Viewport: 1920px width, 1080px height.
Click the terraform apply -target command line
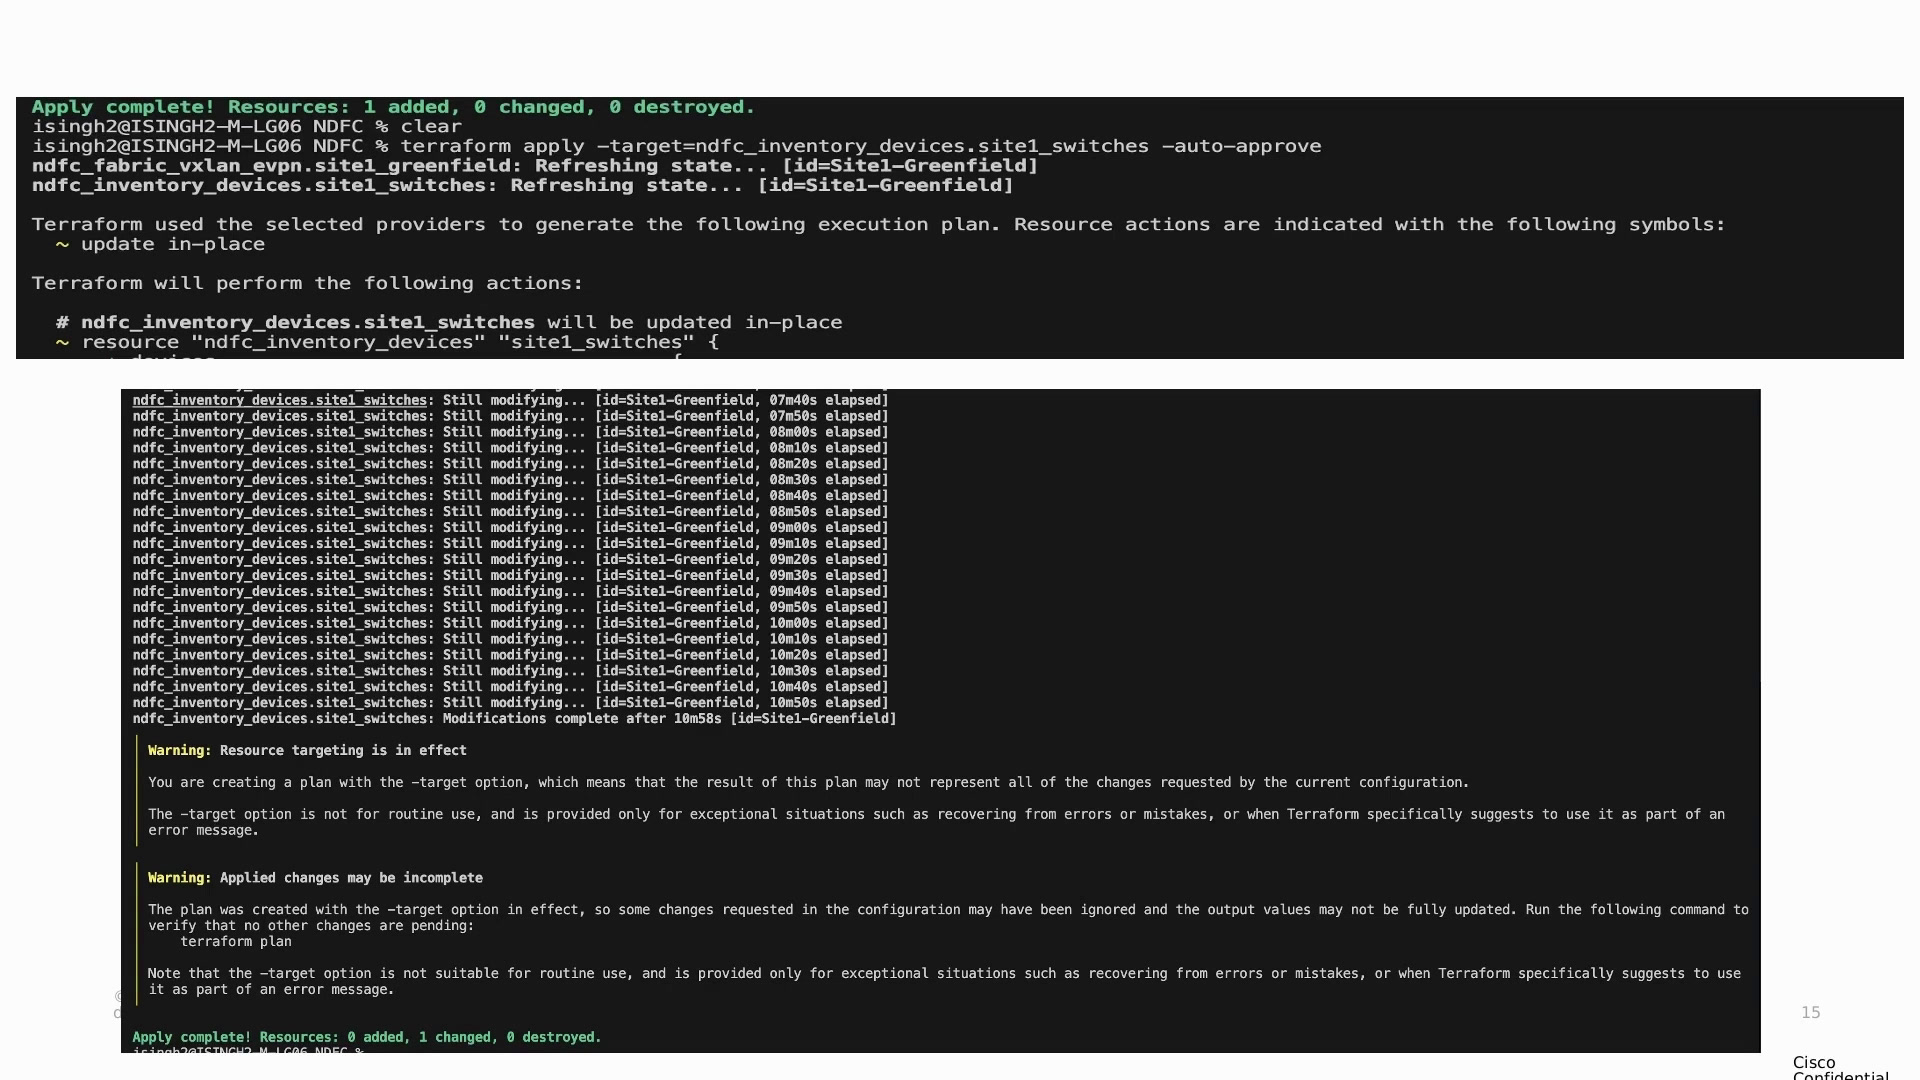pyautogui.click(x=676, y=146)
